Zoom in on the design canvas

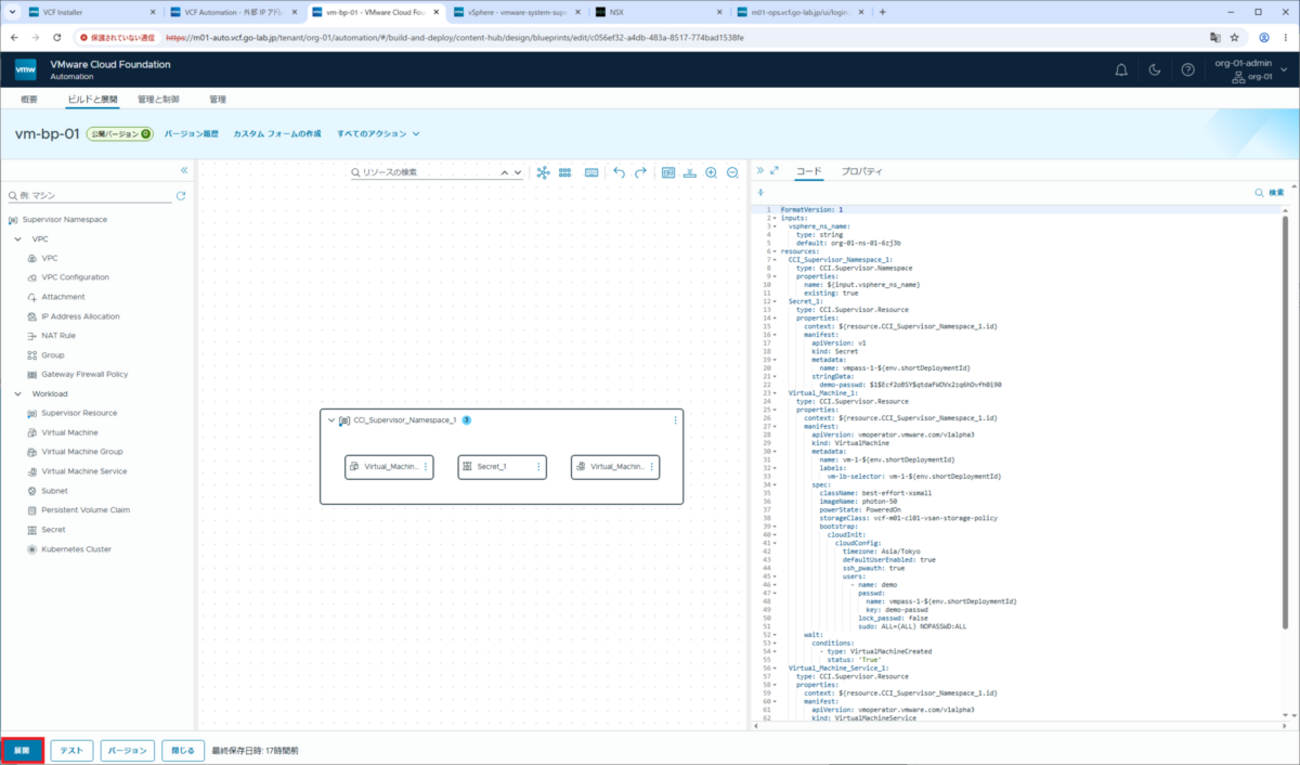point(711,173)
